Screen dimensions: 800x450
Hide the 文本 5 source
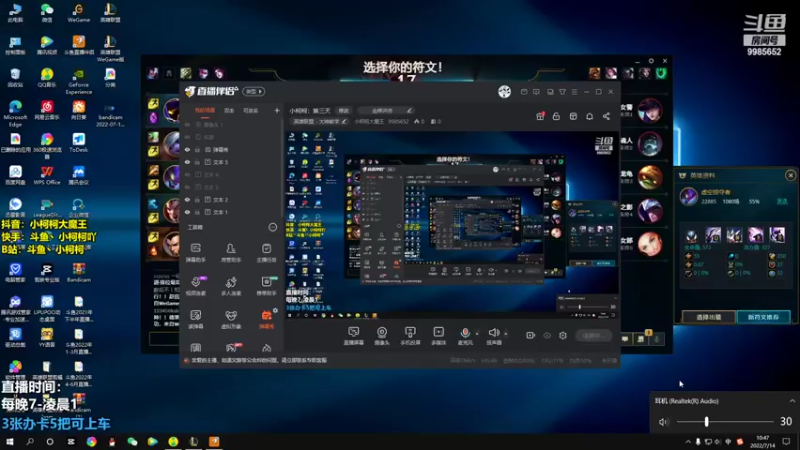pyautogui.click(x=187, y=162)
